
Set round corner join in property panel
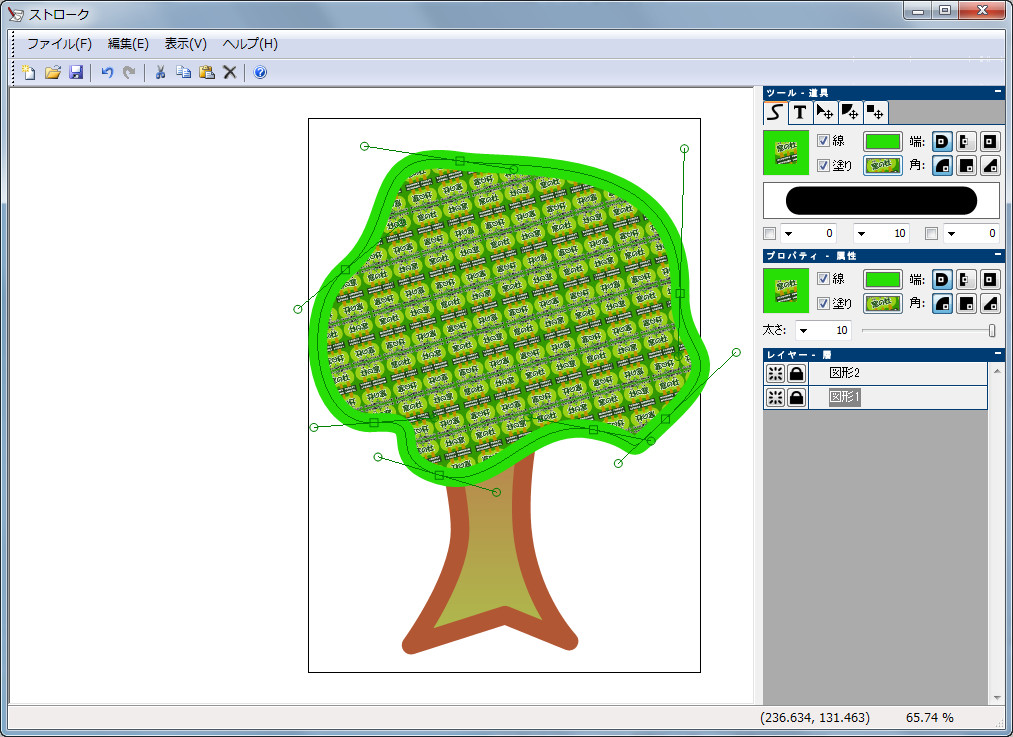[943, 303]
